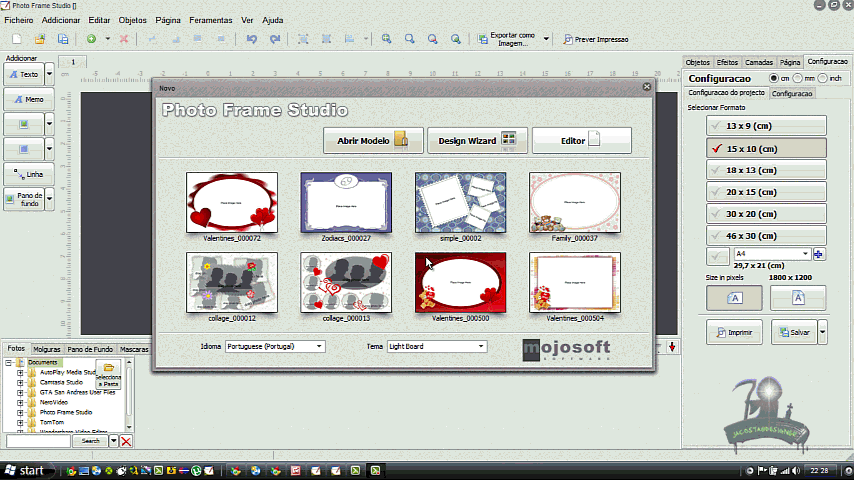The width and height of the screenshot is (854, 480).
Task: Click the landscape orientation icon button
Action: (x=734, y=297)
